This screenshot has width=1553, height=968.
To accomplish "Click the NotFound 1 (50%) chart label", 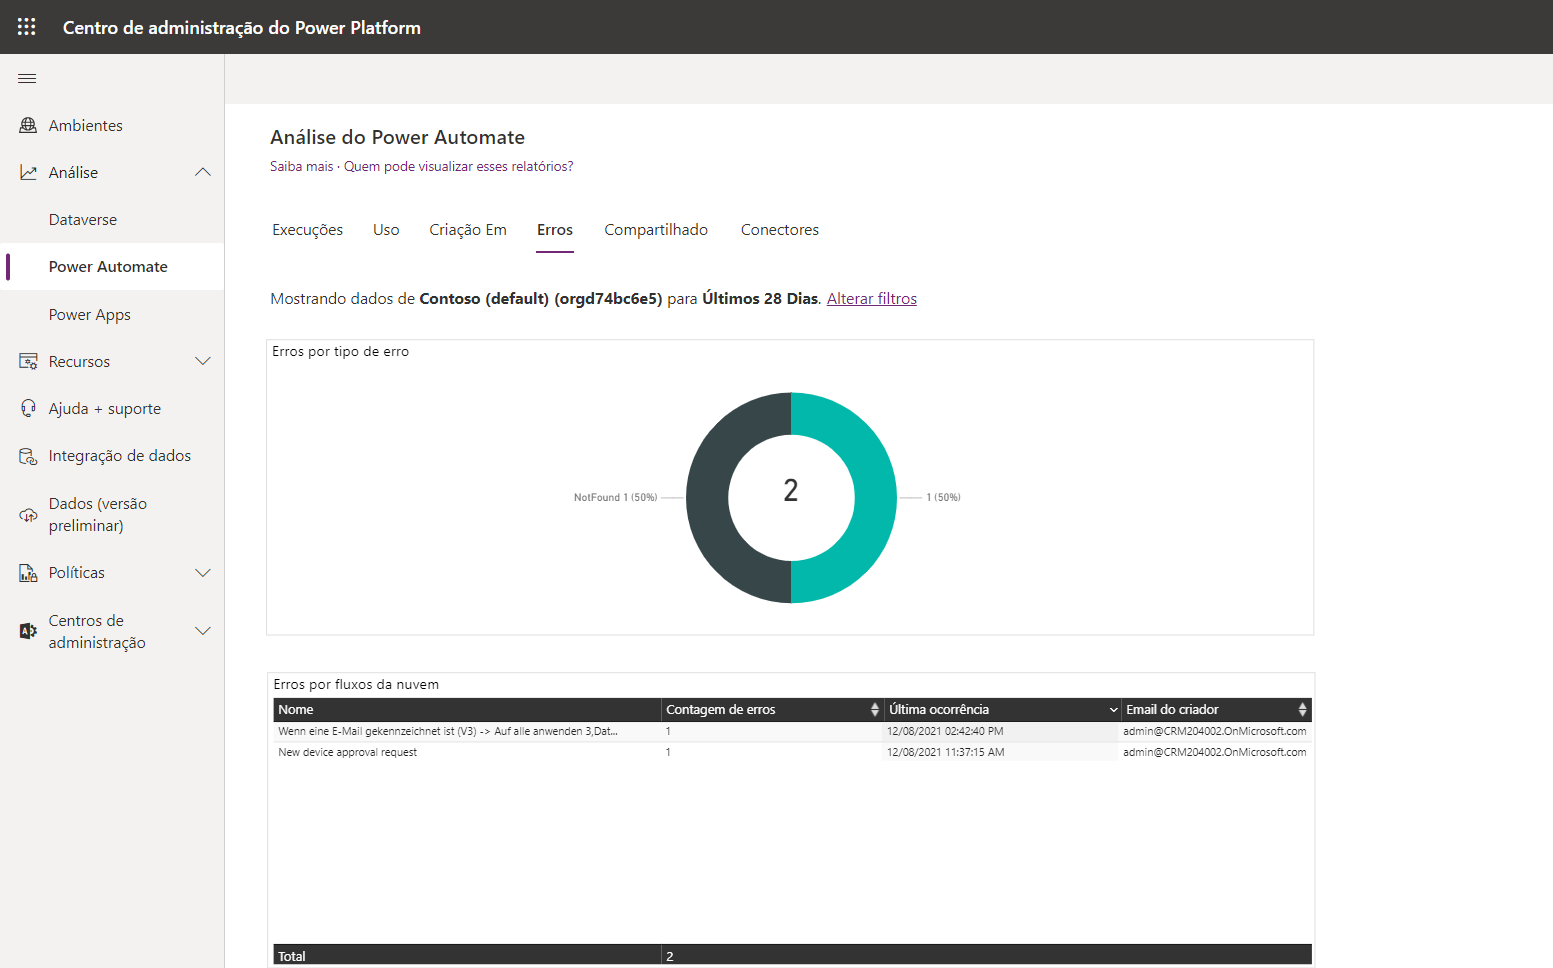I will pos(615,497).
